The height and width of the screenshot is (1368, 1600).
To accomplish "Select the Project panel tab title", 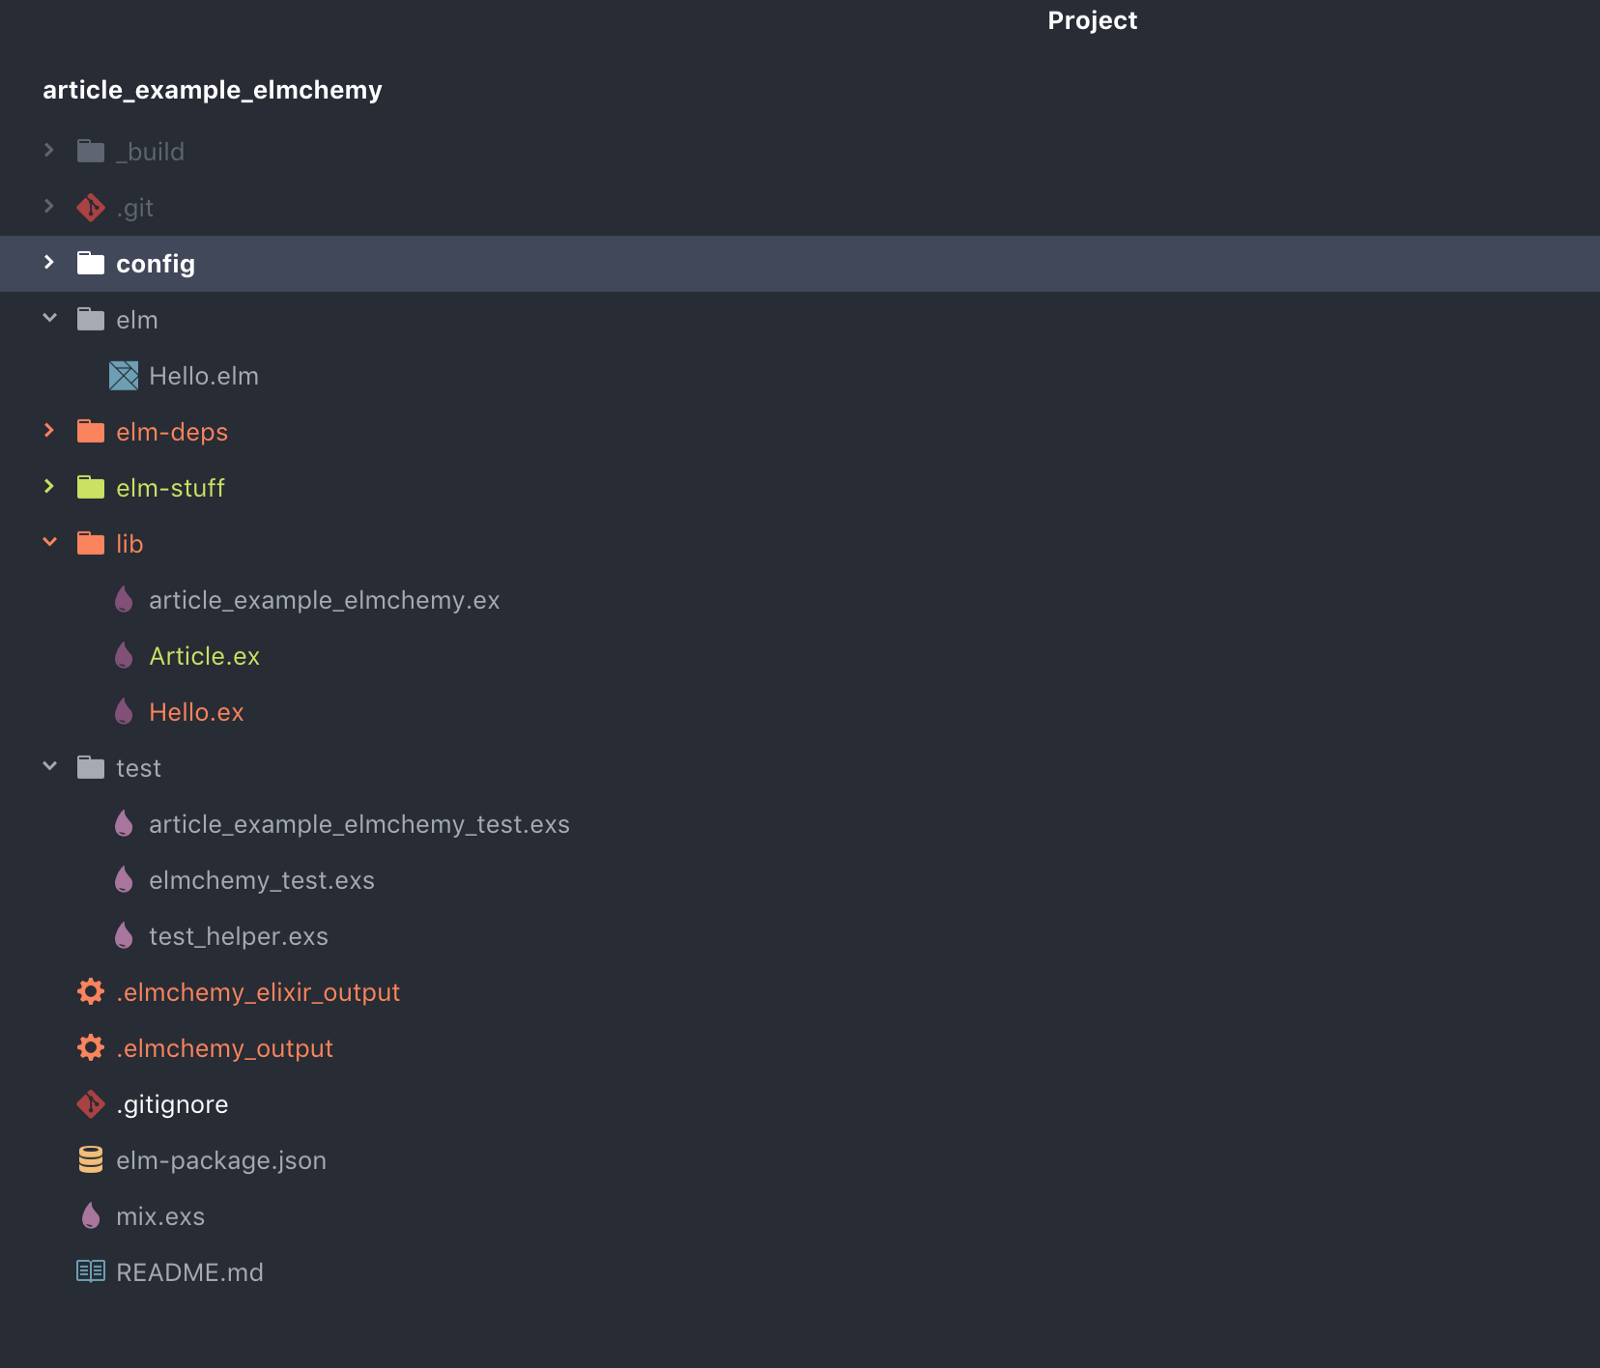I will click(1092, 21).
